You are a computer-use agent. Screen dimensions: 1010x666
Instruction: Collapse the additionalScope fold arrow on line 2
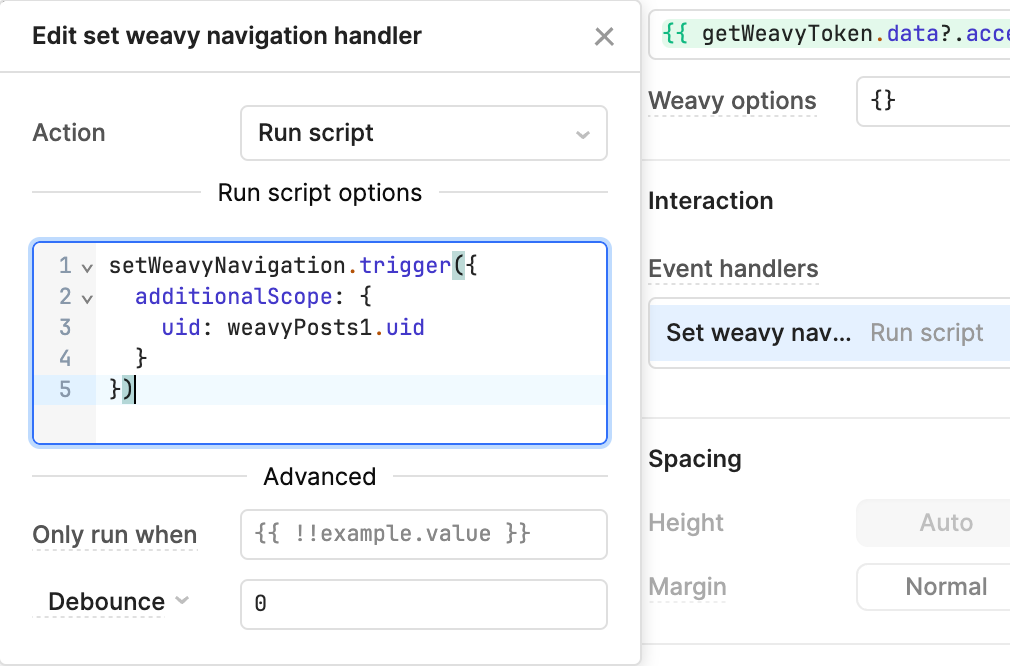point(87,298)
